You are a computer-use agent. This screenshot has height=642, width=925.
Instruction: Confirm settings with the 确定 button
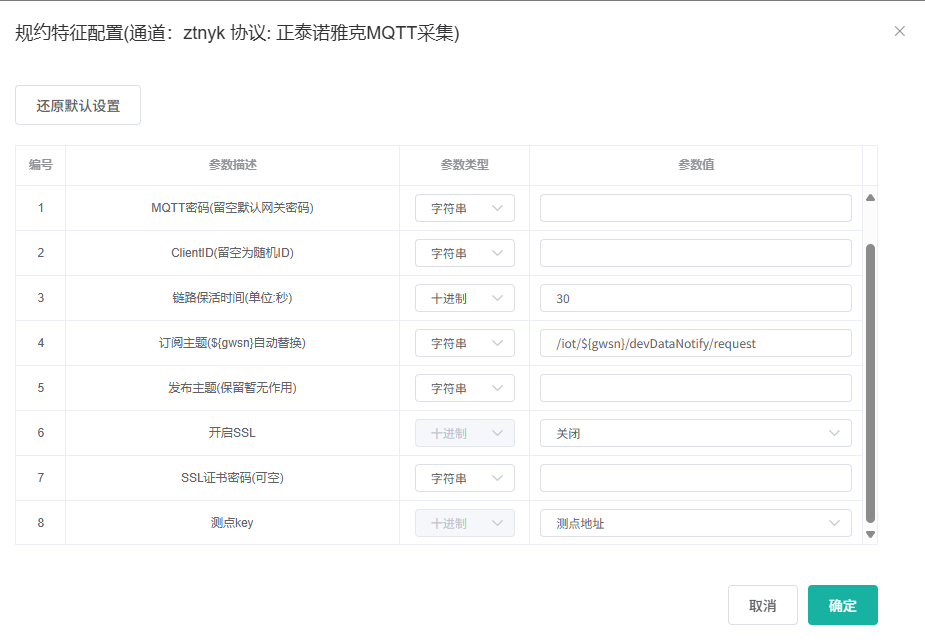coord(842,605)
